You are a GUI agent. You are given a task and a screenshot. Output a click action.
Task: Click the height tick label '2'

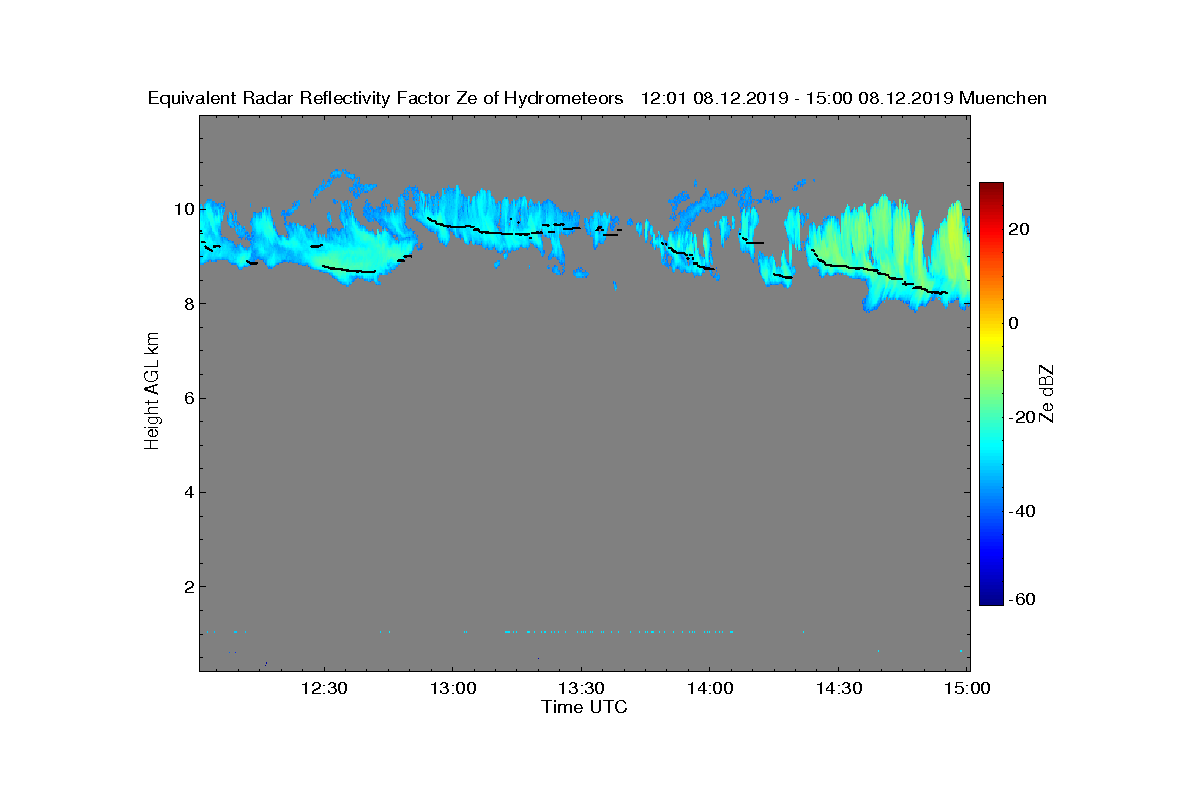click(x=188, y=586)
